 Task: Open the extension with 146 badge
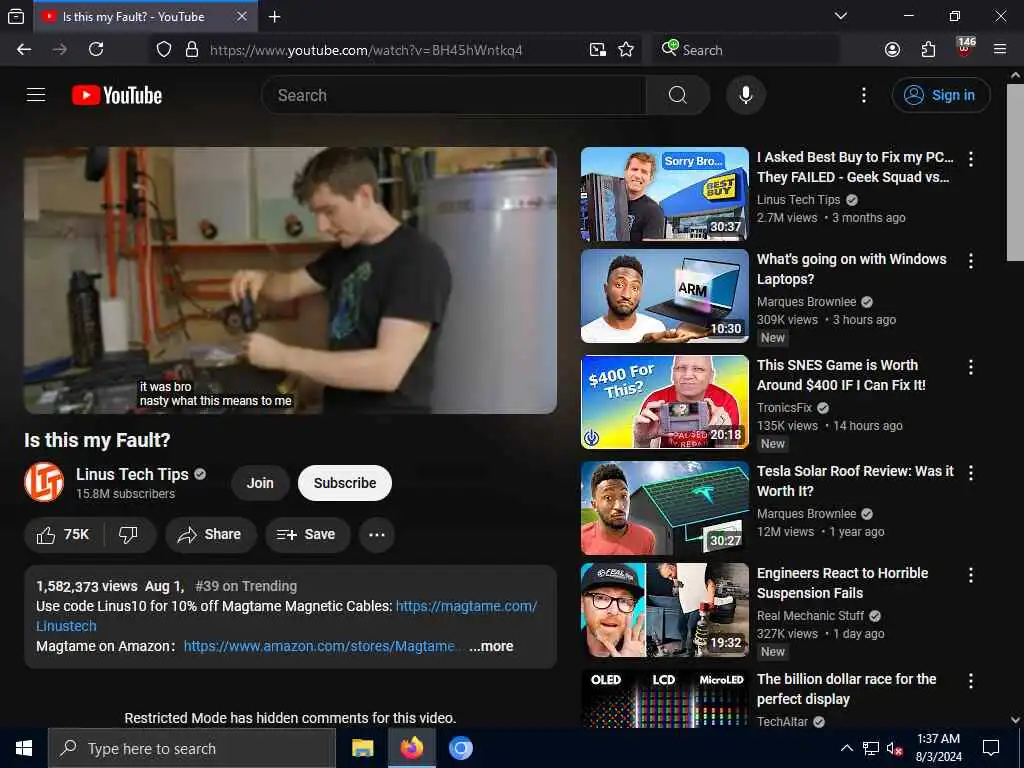[965, 48]
